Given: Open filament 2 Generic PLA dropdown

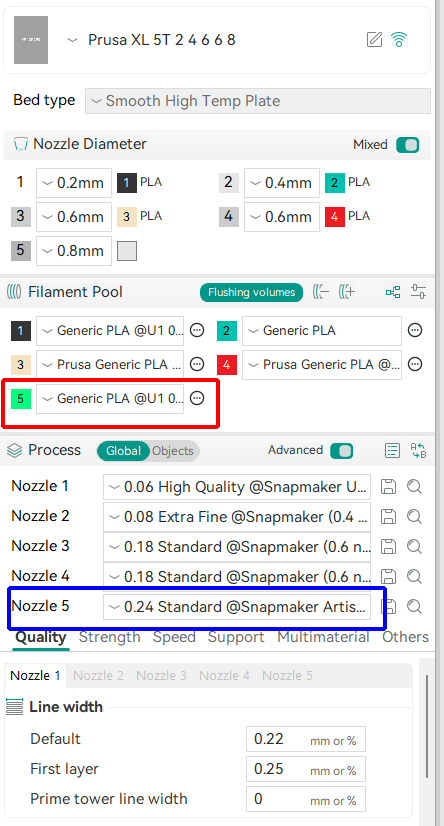Looking at the screenshot, I should (322, 331).
